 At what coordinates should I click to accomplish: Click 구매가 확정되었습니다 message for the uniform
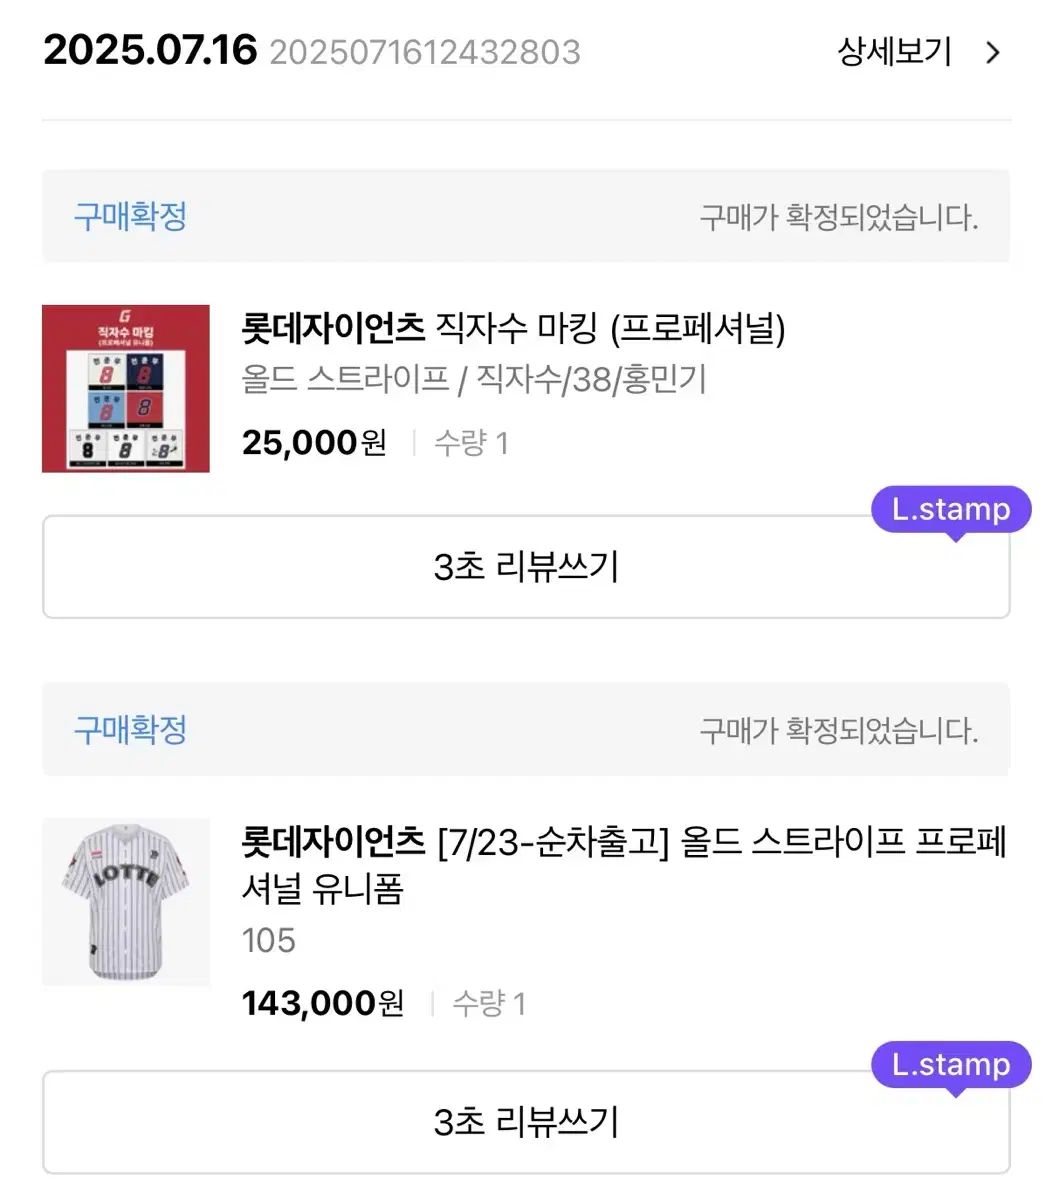(838, 731)
